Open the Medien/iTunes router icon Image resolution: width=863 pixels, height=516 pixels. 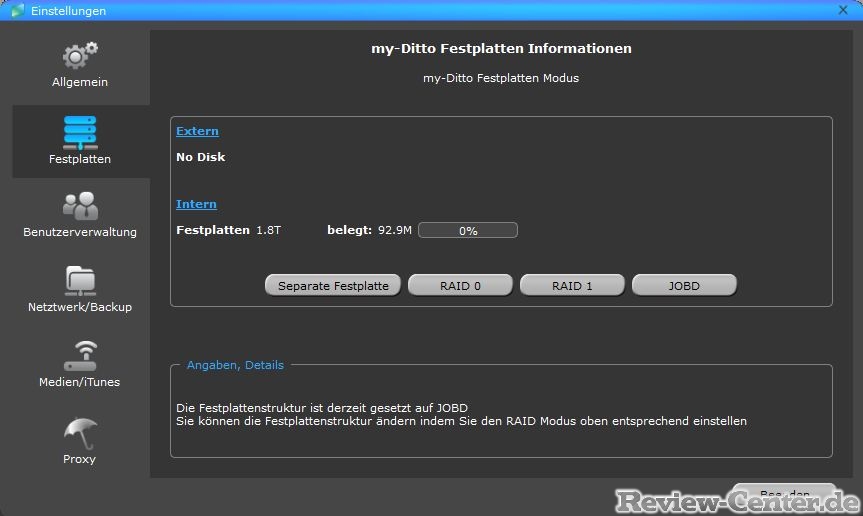[x=80, y=356]
